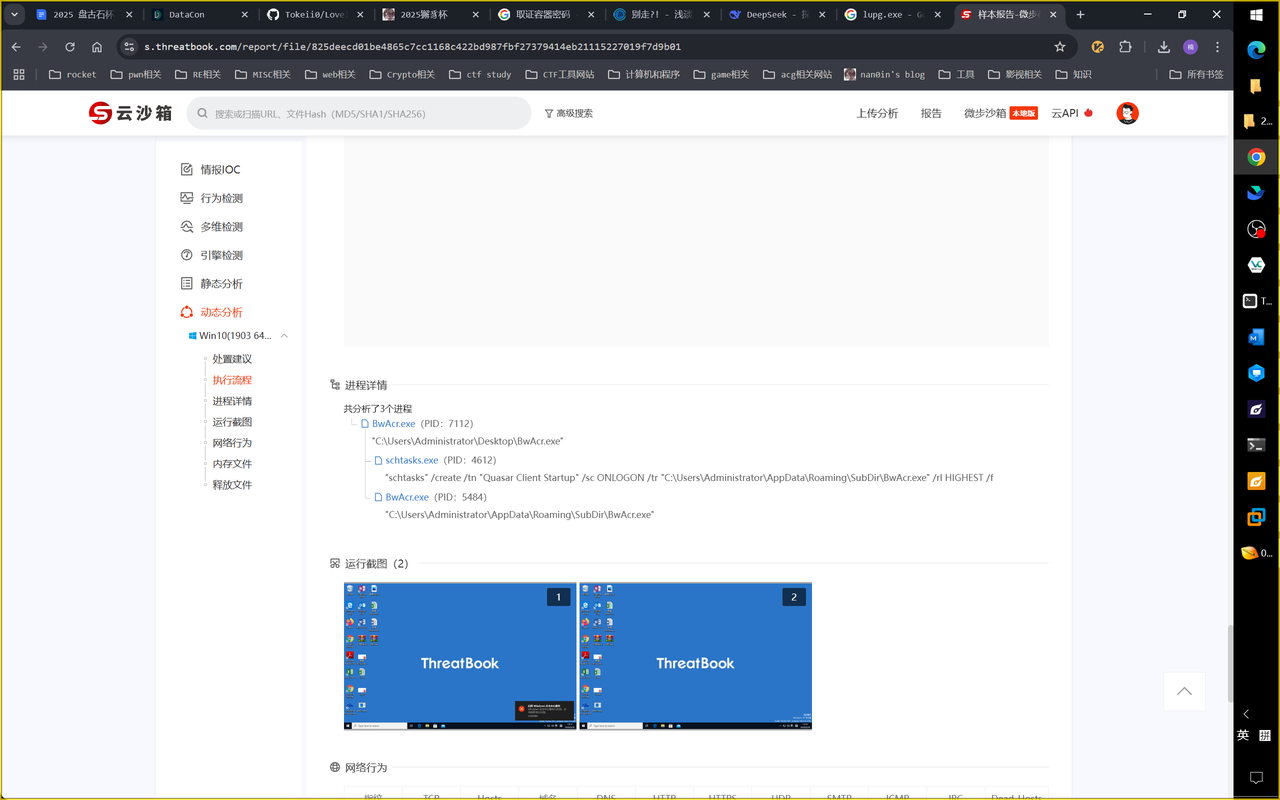Focus the URL/file hash search field

click(359, 113)
